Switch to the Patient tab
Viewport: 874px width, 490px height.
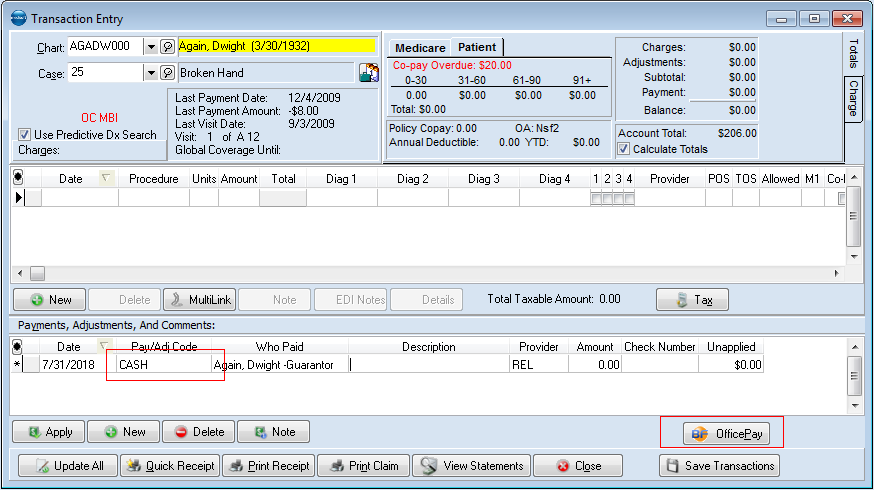(477, 47)
